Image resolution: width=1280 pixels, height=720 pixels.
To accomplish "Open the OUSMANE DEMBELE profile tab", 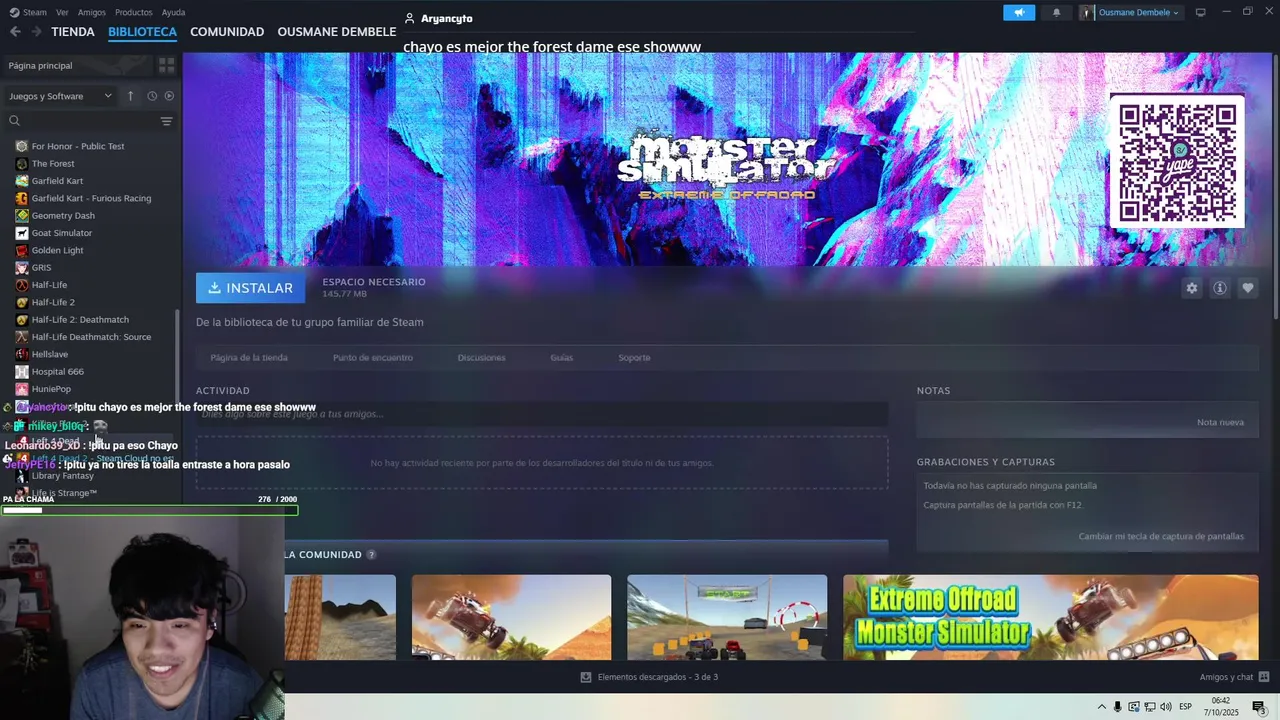I will point(337,32).
